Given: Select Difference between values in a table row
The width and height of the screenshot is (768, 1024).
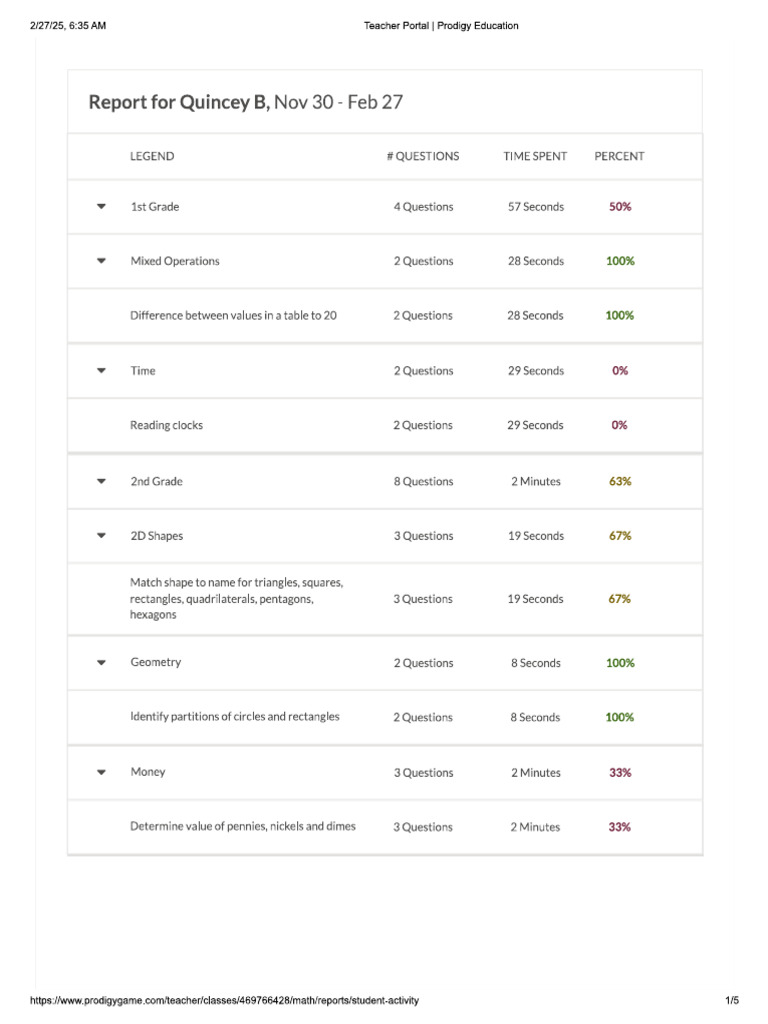Looking at the screenshot, I should tap(385, 315).
